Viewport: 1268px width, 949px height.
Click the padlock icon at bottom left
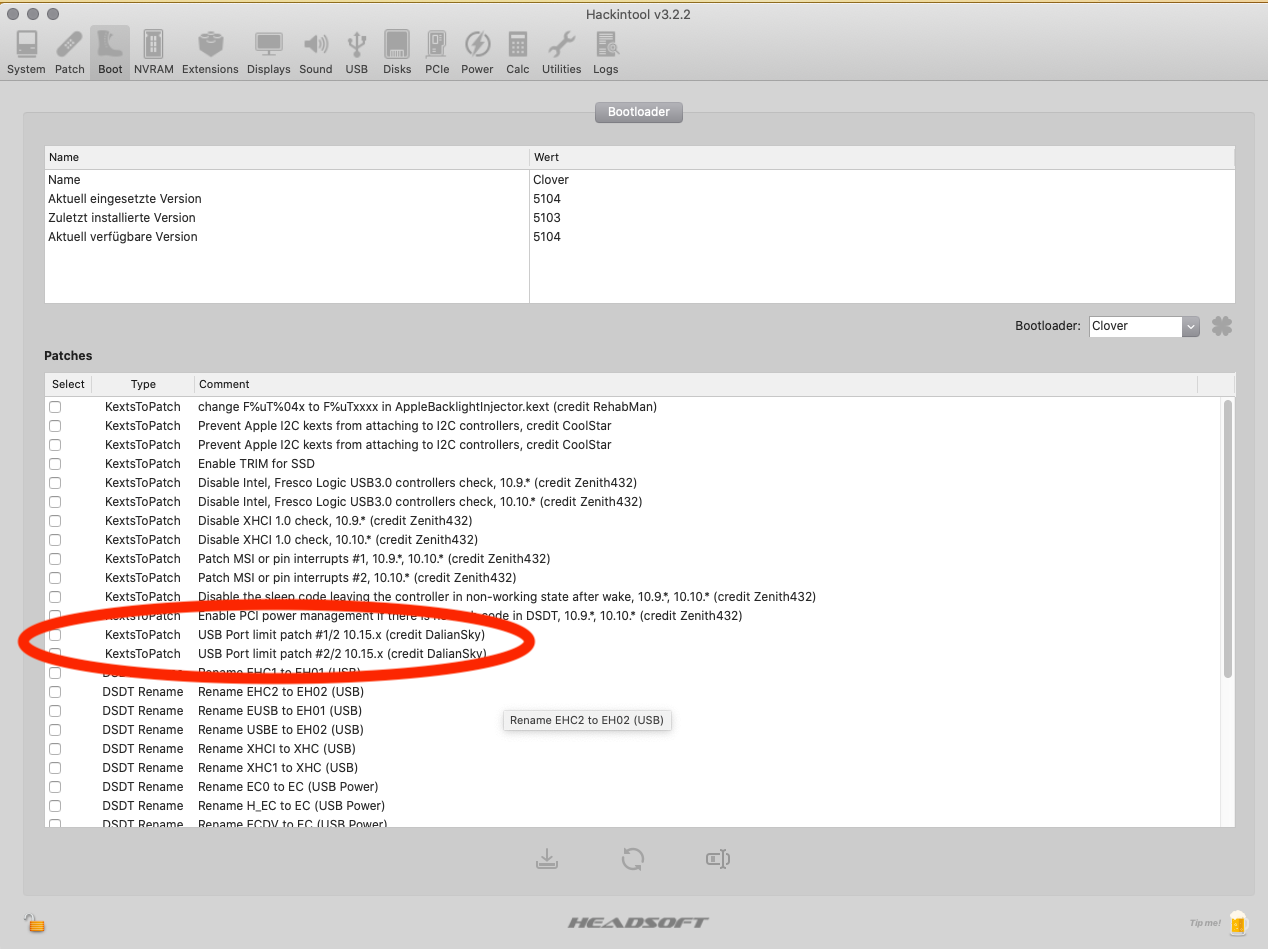[x=36, y=923]
